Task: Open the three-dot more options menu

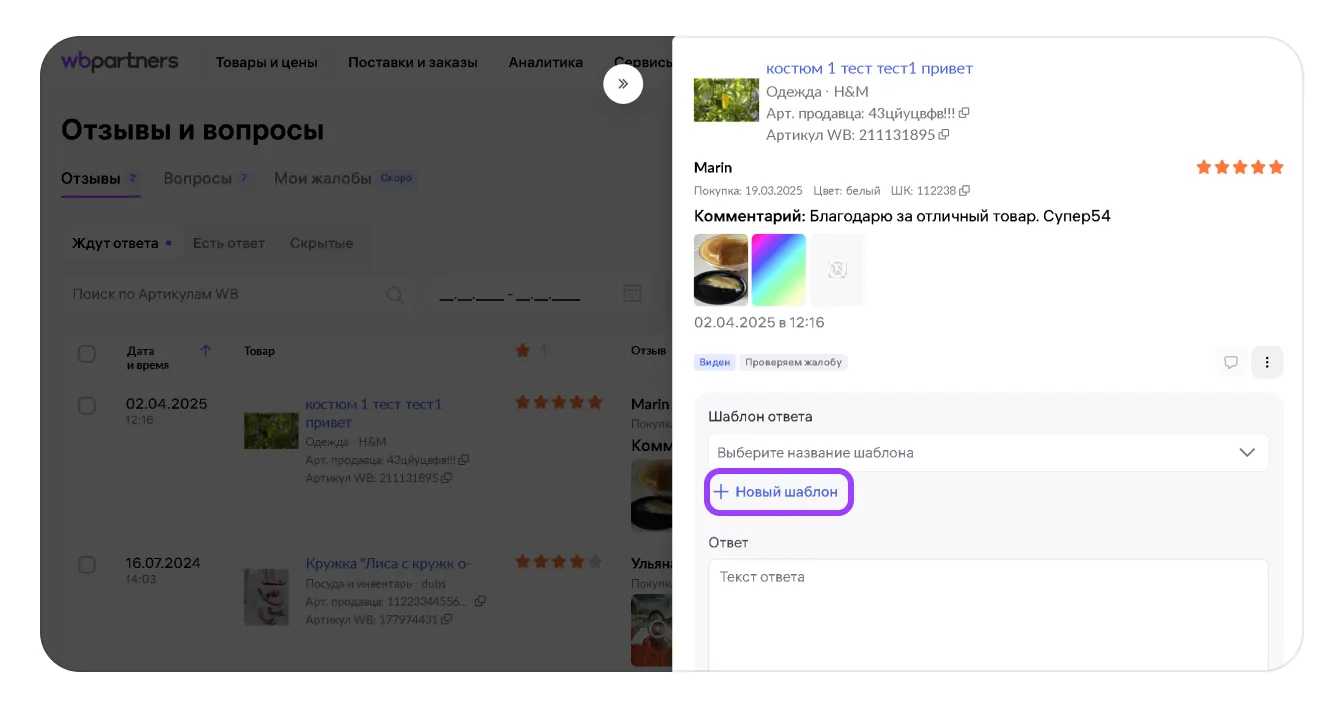Action: (x=1267, y=362)
